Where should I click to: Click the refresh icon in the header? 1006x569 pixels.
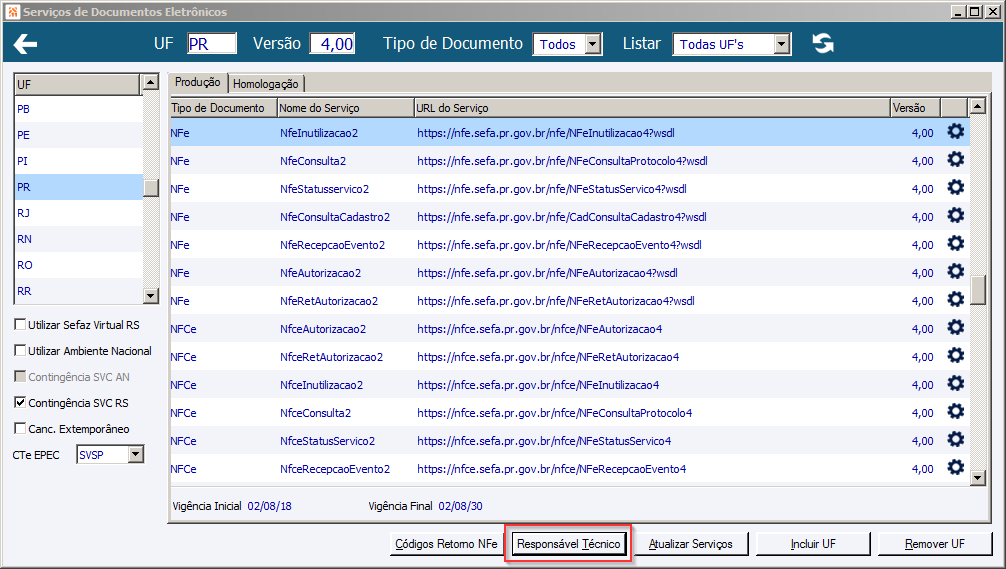click(x=823, y=44)
